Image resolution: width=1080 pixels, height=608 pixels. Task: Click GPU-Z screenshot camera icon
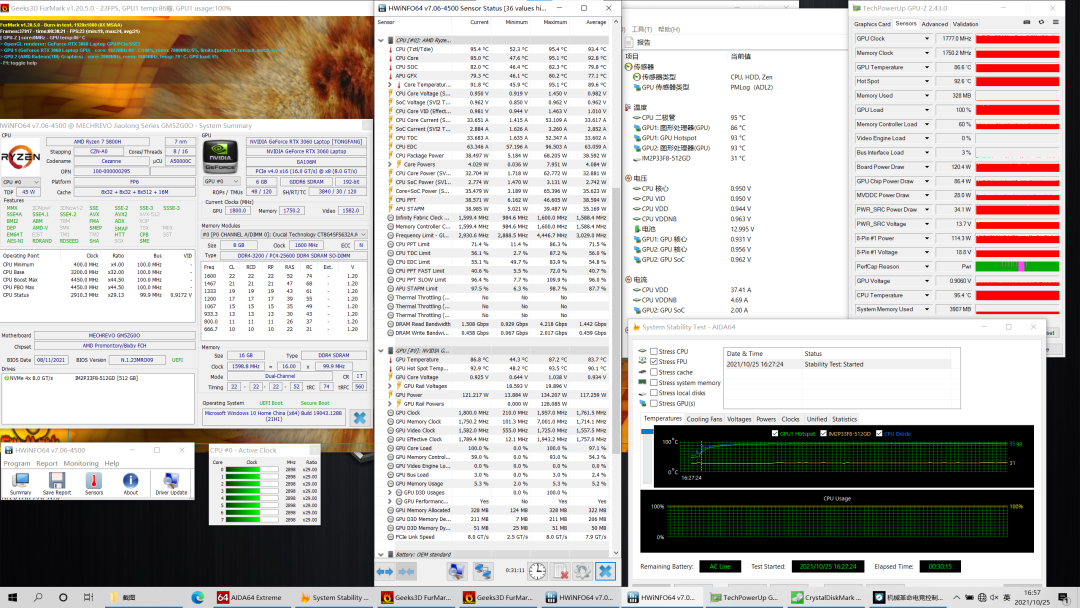pyautogui.click(x=1027, y=23)
